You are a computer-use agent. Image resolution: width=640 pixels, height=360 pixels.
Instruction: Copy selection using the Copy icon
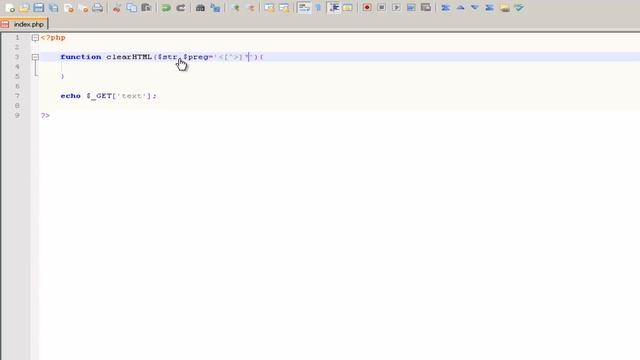(x=131, y=8)
